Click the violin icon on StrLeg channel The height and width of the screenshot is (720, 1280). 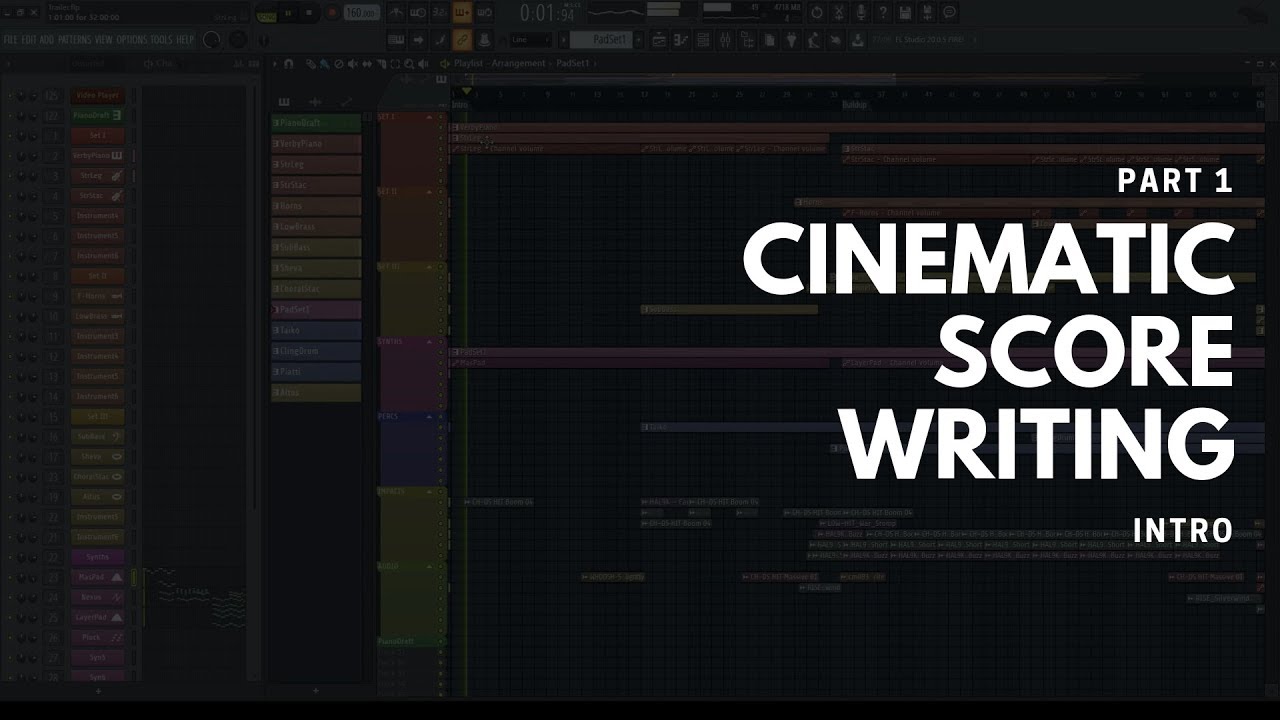click(x=117, y=176)
